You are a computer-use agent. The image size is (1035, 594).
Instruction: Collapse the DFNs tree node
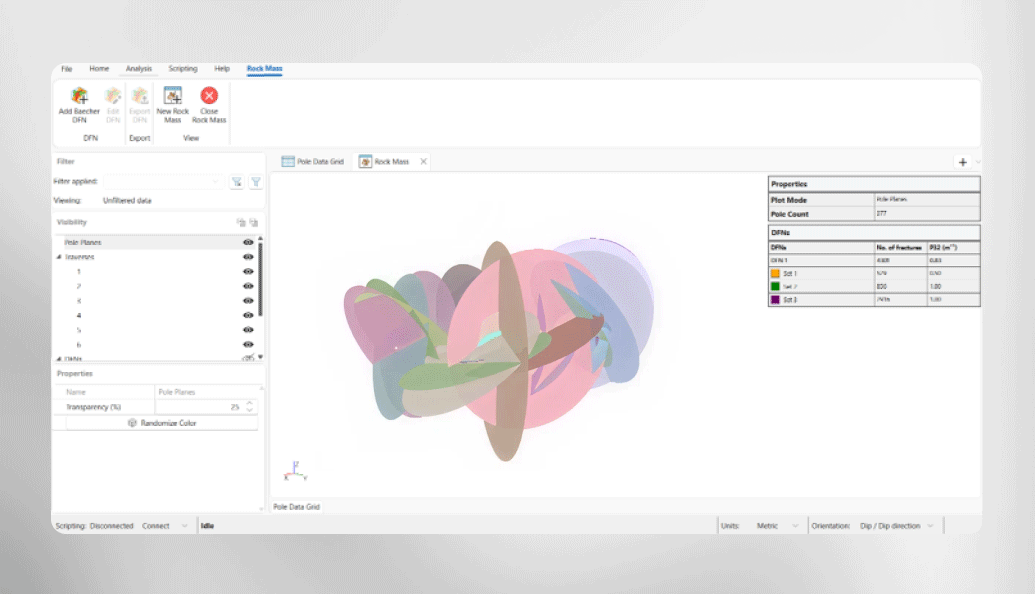point(59,358)
